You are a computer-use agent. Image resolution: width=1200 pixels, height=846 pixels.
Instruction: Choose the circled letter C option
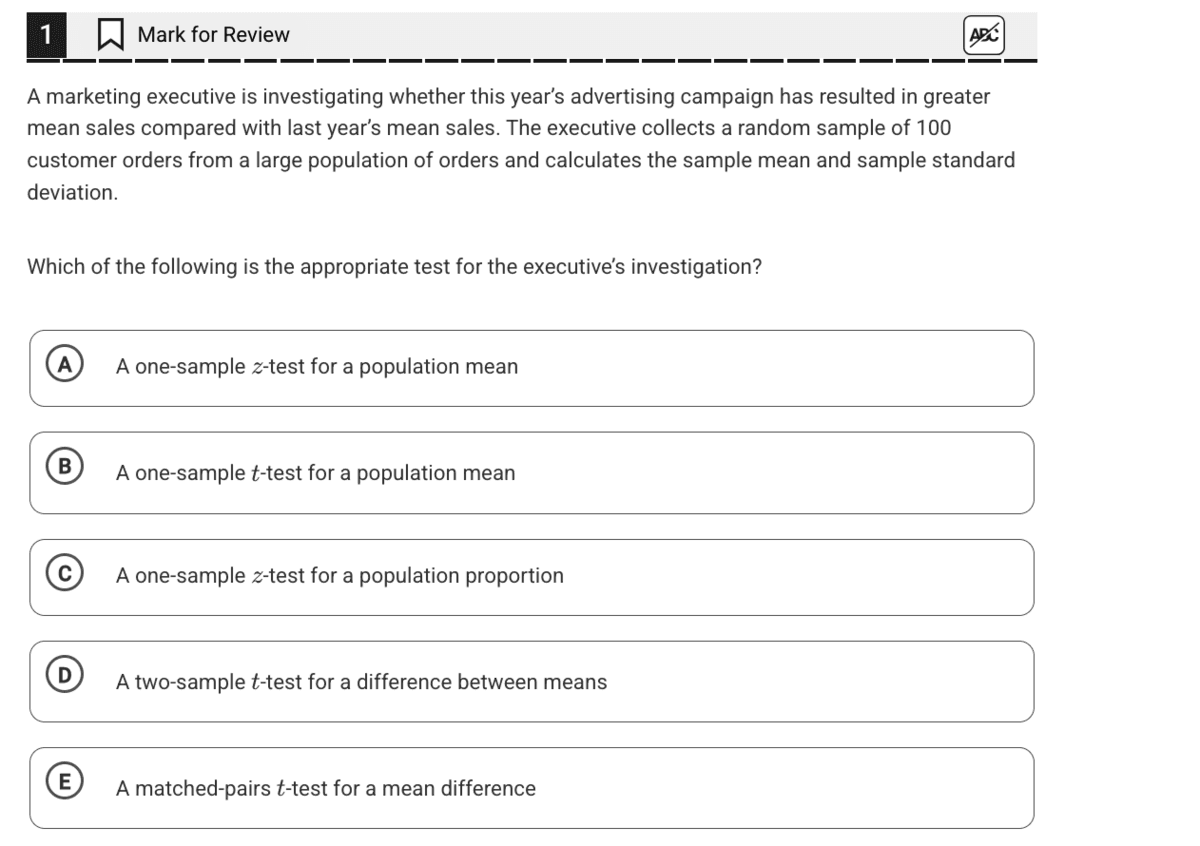click(x=64, y=574)
